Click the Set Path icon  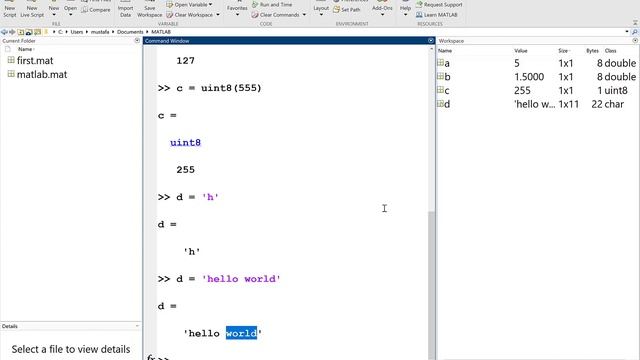click(336, 9)
